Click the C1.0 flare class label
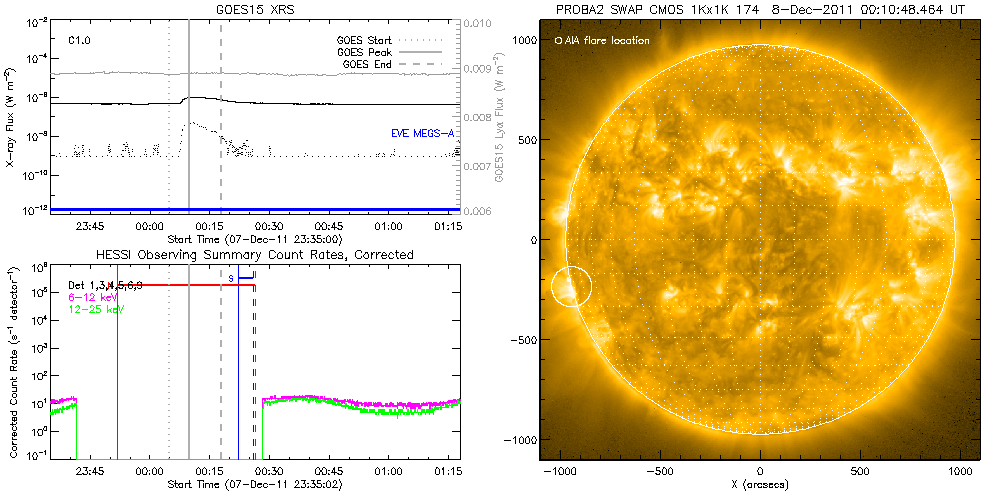Screen dimensions: 1000x500 [x=80, y=41]
